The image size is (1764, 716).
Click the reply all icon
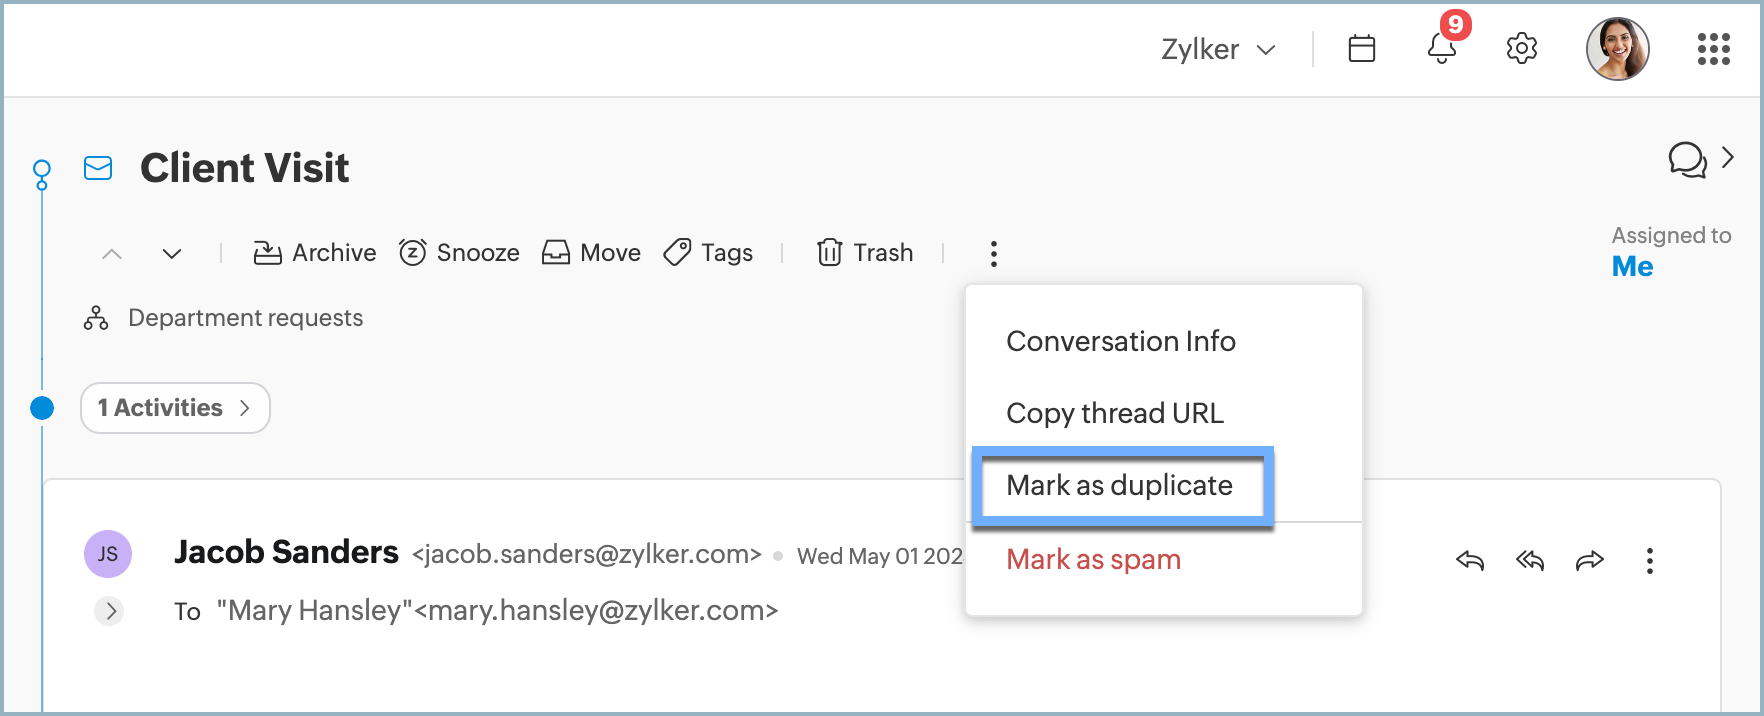point(1529,560)
